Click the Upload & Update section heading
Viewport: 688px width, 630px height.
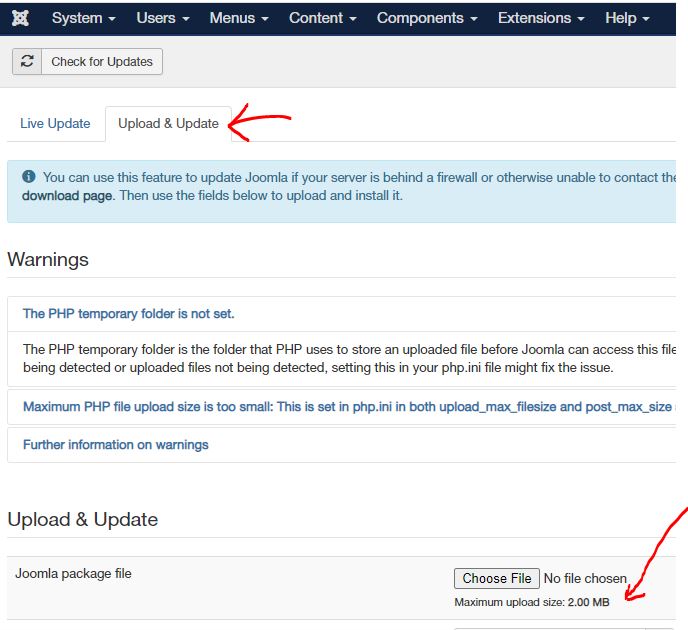click(x=83, y=519)
